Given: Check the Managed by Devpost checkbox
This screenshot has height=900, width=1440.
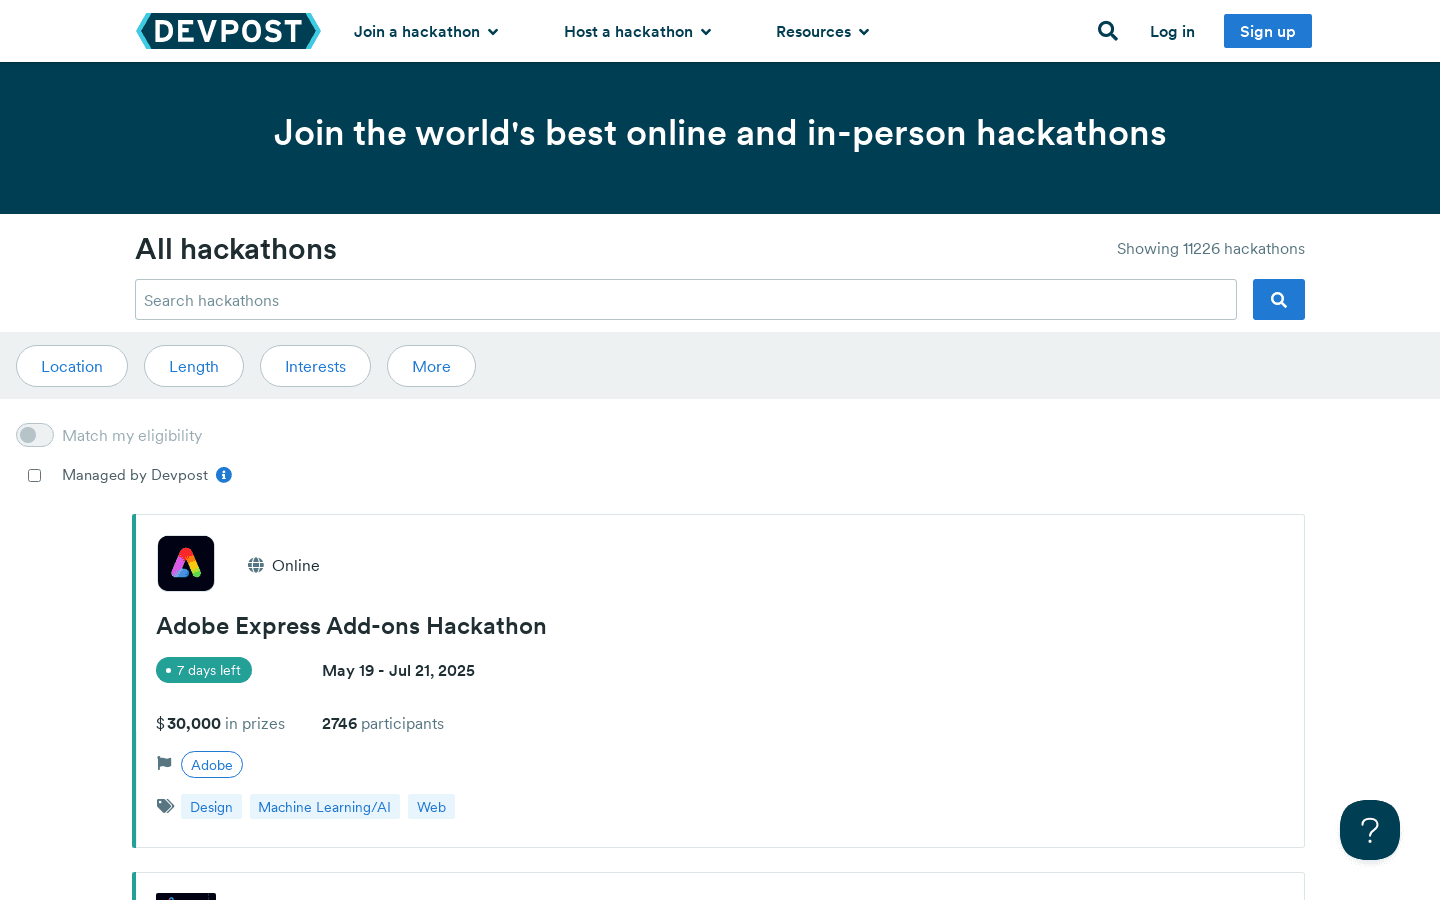Looking at the screenshot, I should 35,476.
